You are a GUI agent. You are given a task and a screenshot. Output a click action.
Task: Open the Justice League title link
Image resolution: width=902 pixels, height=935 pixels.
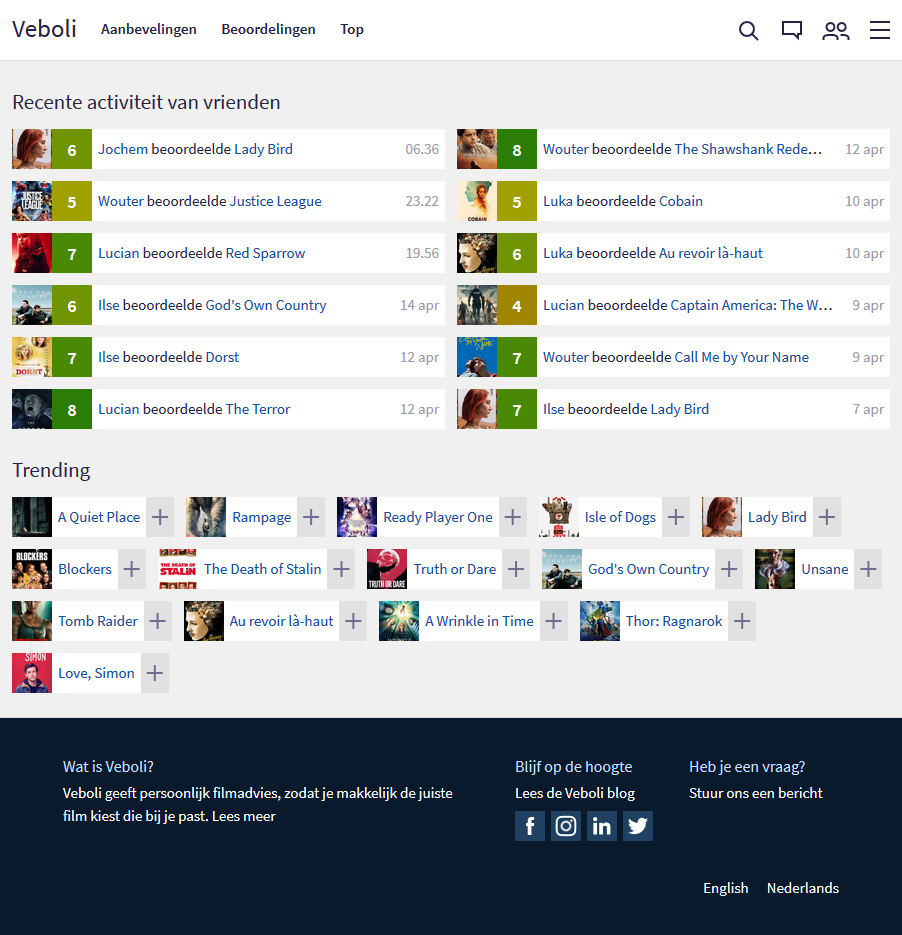275,201
